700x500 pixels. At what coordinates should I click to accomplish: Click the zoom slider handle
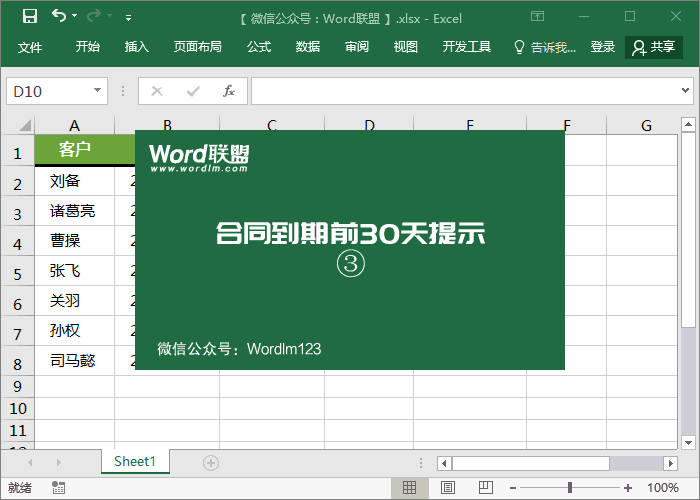click(570, 488)
